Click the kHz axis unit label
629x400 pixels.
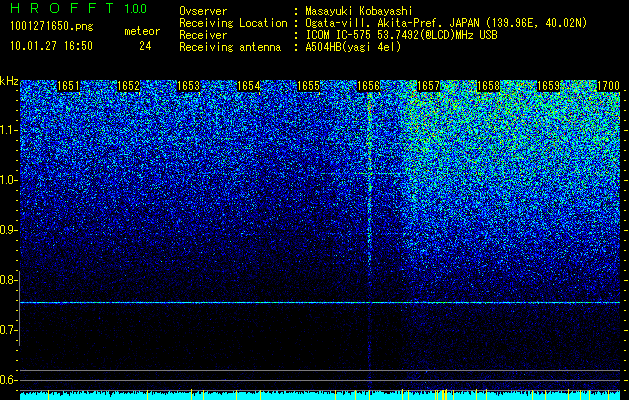tap(9, 81)
